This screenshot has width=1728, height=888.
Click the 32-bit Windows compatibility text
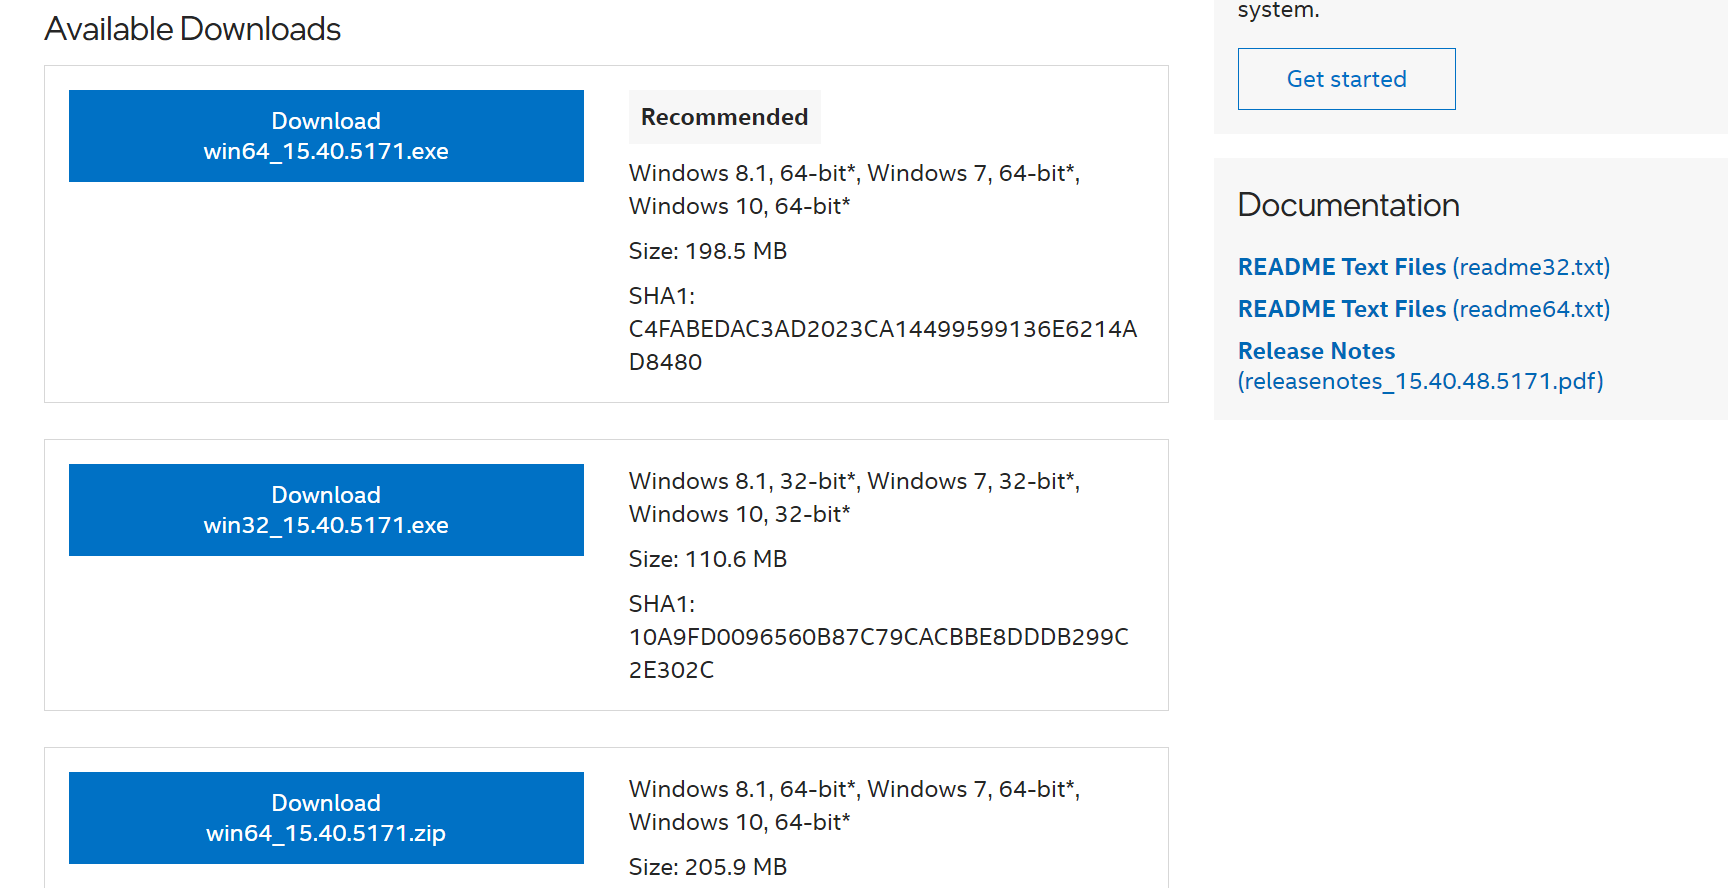pos(854,497)
